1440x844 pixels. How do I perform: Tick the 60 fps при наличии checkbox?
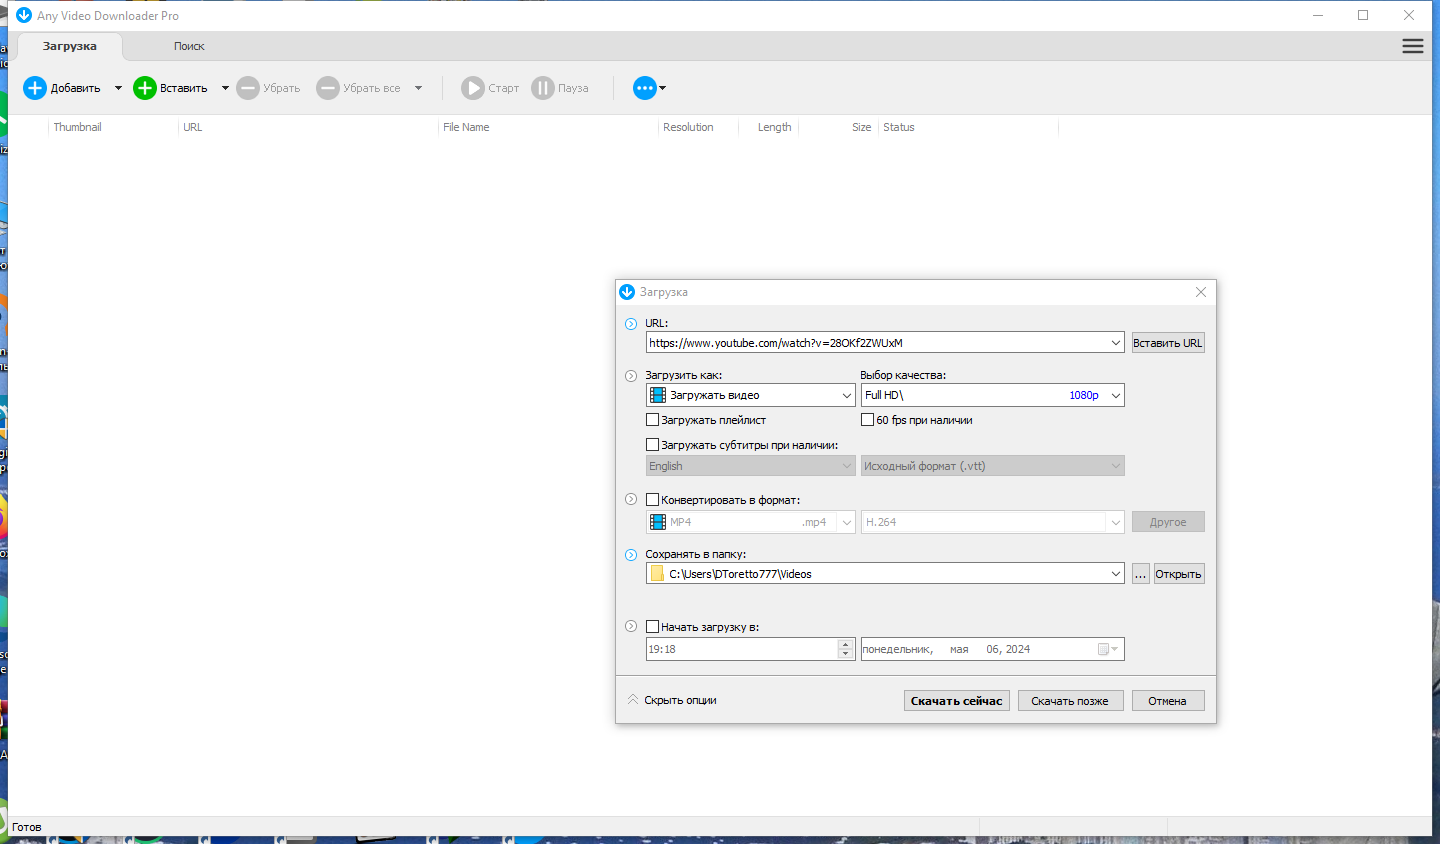pos(868,420)
